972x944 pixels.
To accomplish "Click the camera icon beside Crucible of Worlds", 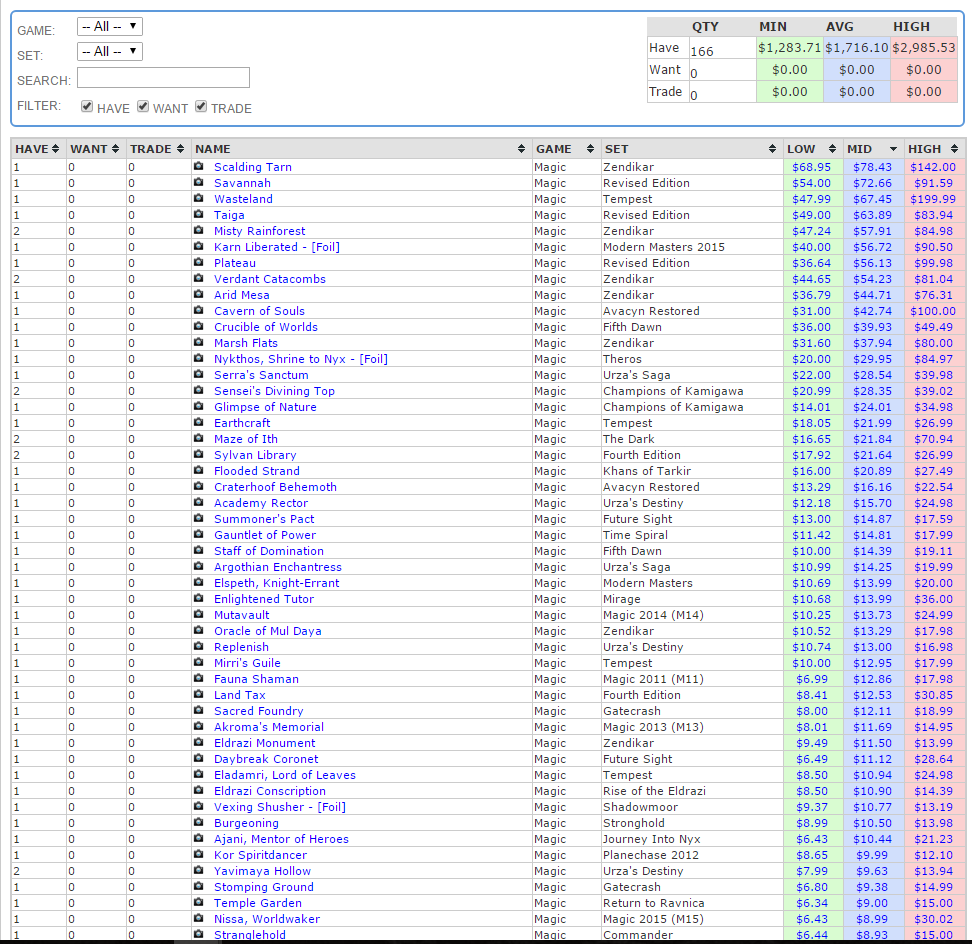I will pyautogui.click(x=198, y=326).
